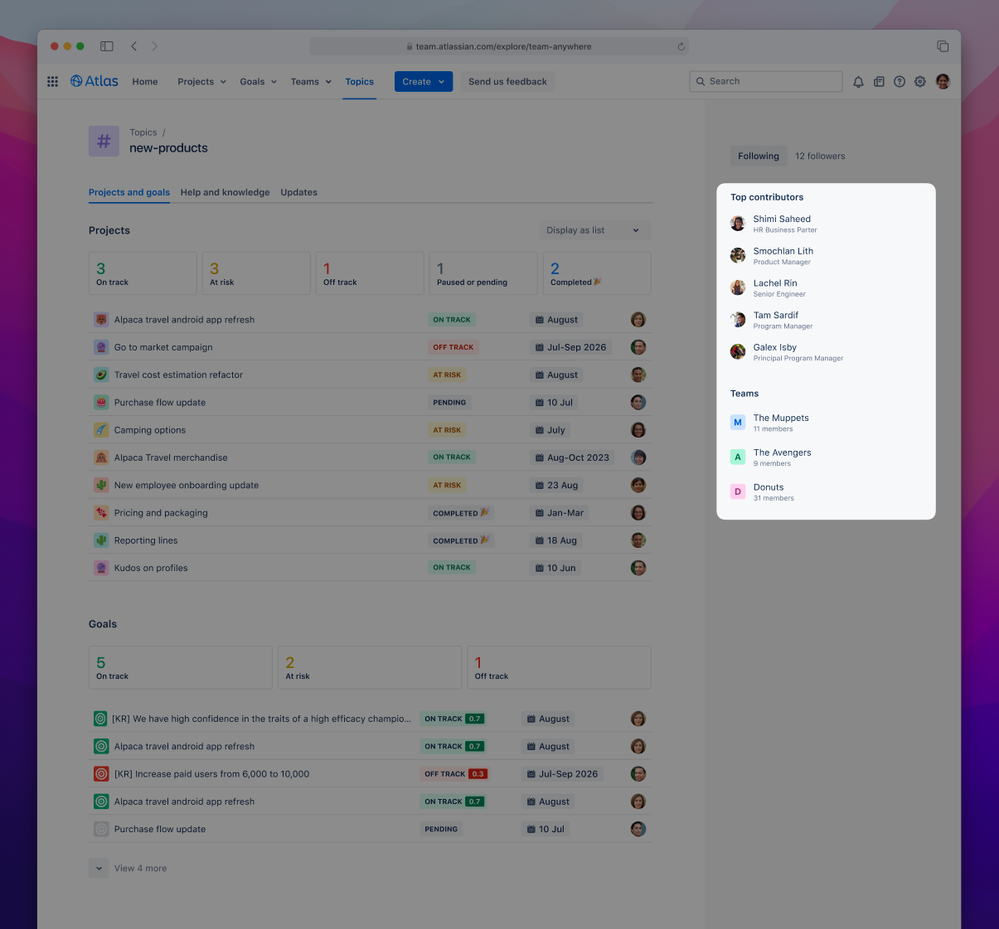The width and height of the screenshot is (999, 929).
Task: Click the Donuts team D icon
Action: (x=737, y=491)
